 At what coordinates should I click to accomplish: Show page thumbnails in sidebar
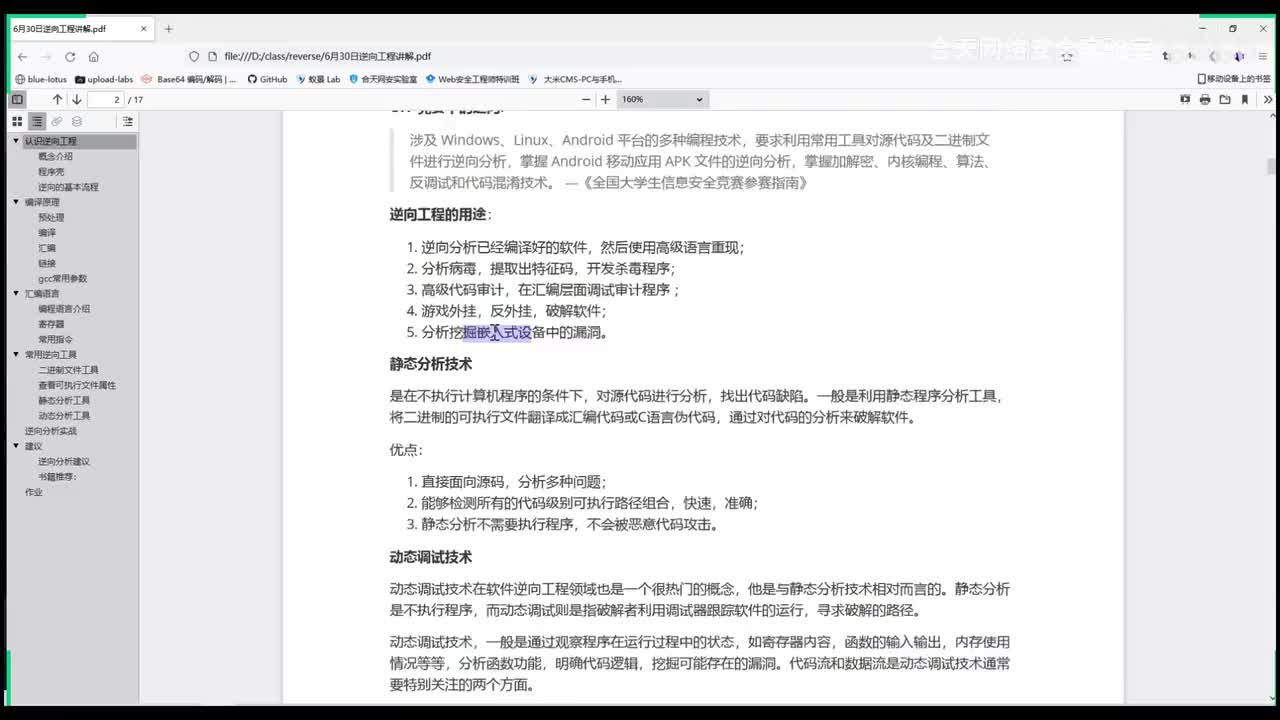coord(17,121)
